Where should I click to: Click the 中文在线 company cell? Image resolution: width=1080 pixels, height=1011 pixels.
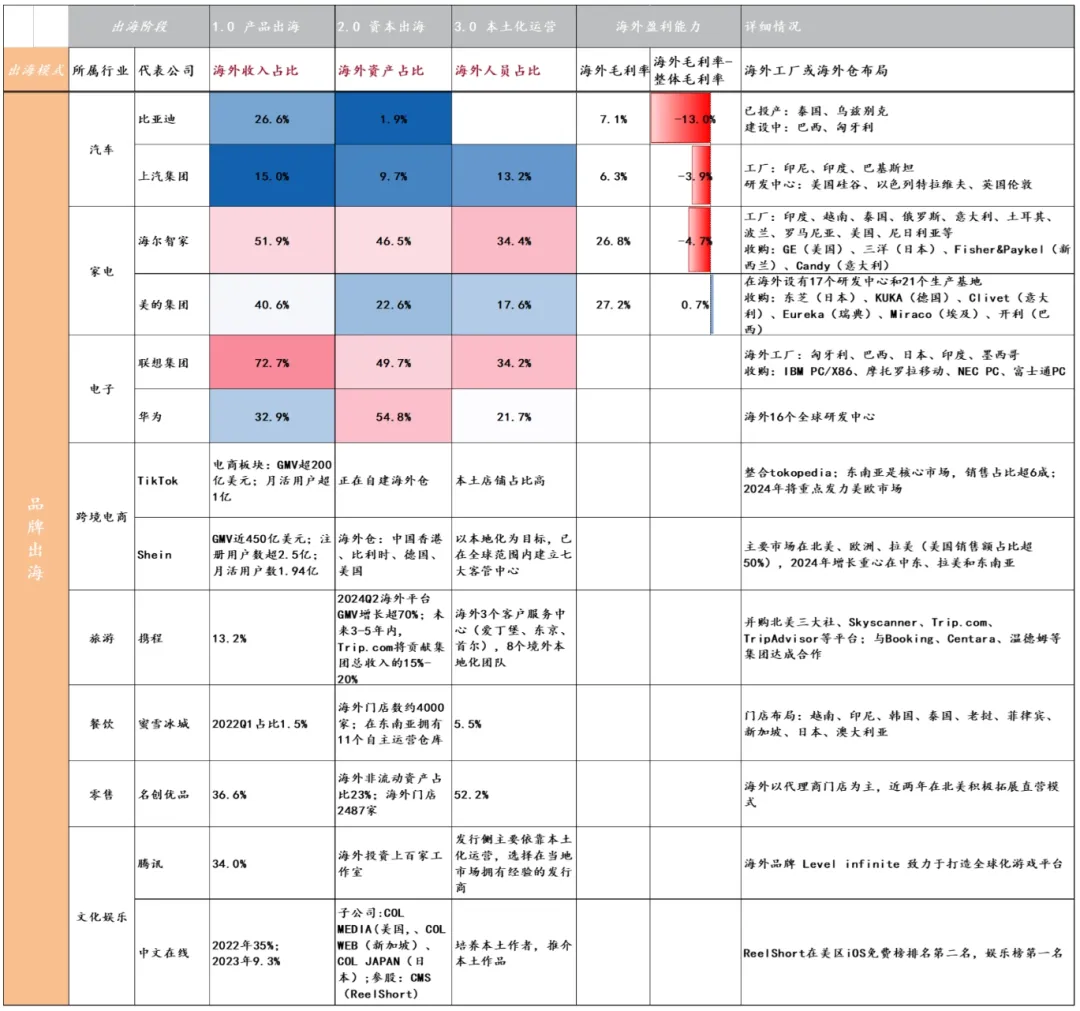172,952
